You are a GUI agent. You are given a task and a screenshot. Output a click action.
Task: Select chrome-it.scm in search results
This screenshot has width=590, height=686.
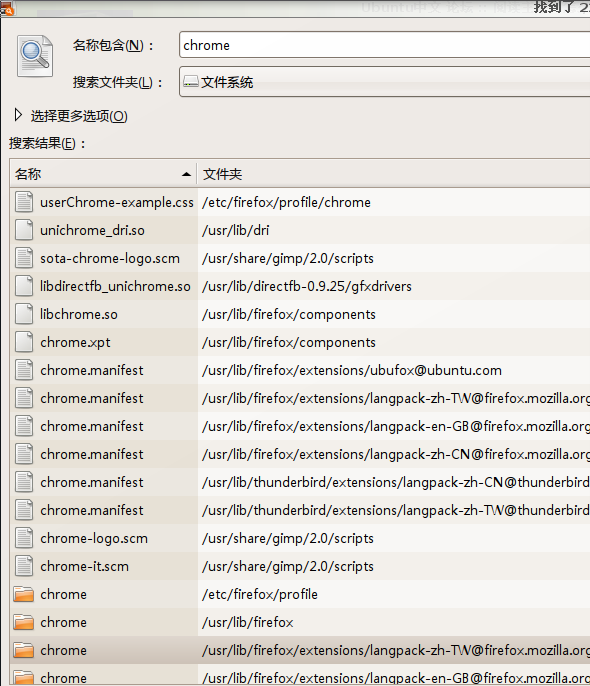(x=300, y=566)
